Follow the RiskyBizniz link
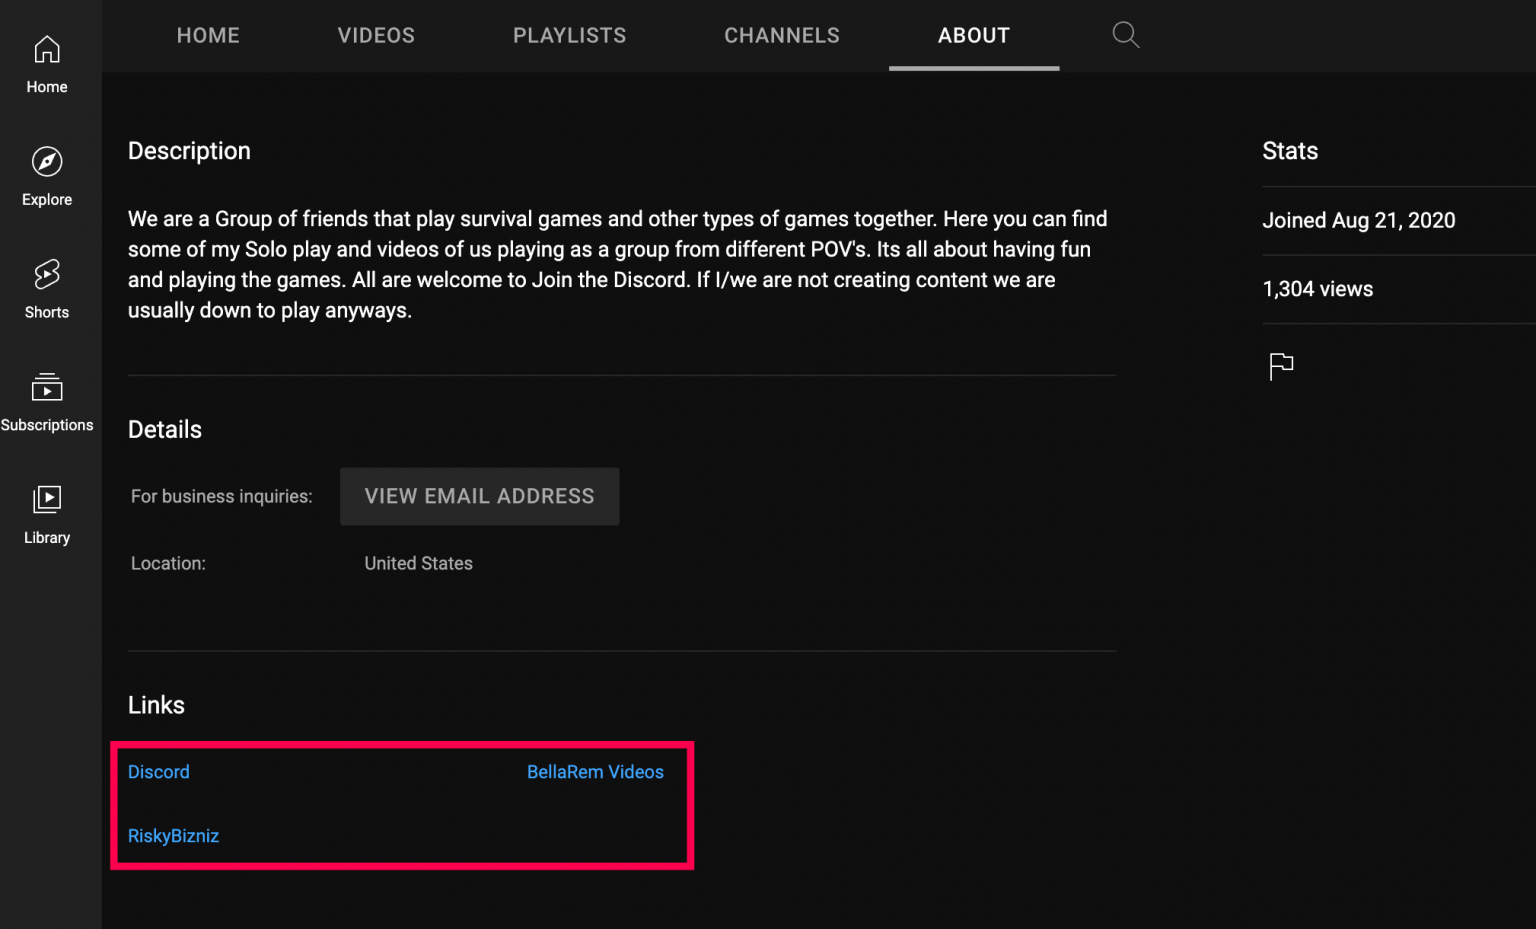Image resolution: width=1536 pixels, height=929 pixels. 173,836
